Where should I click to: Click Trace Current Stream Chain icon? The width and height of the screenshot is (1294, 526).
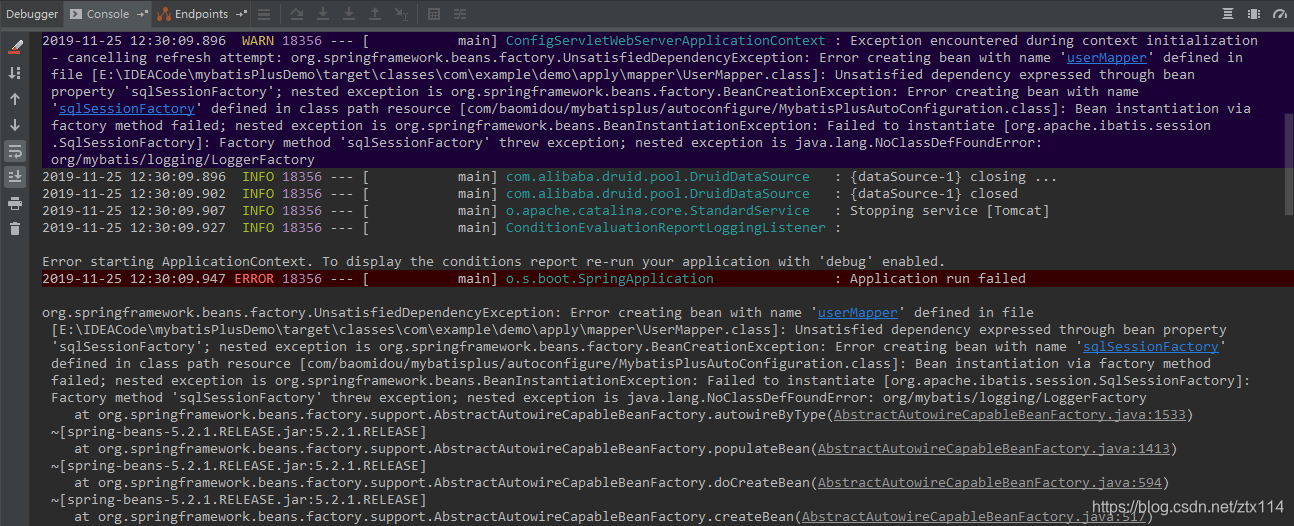point(460,14)
